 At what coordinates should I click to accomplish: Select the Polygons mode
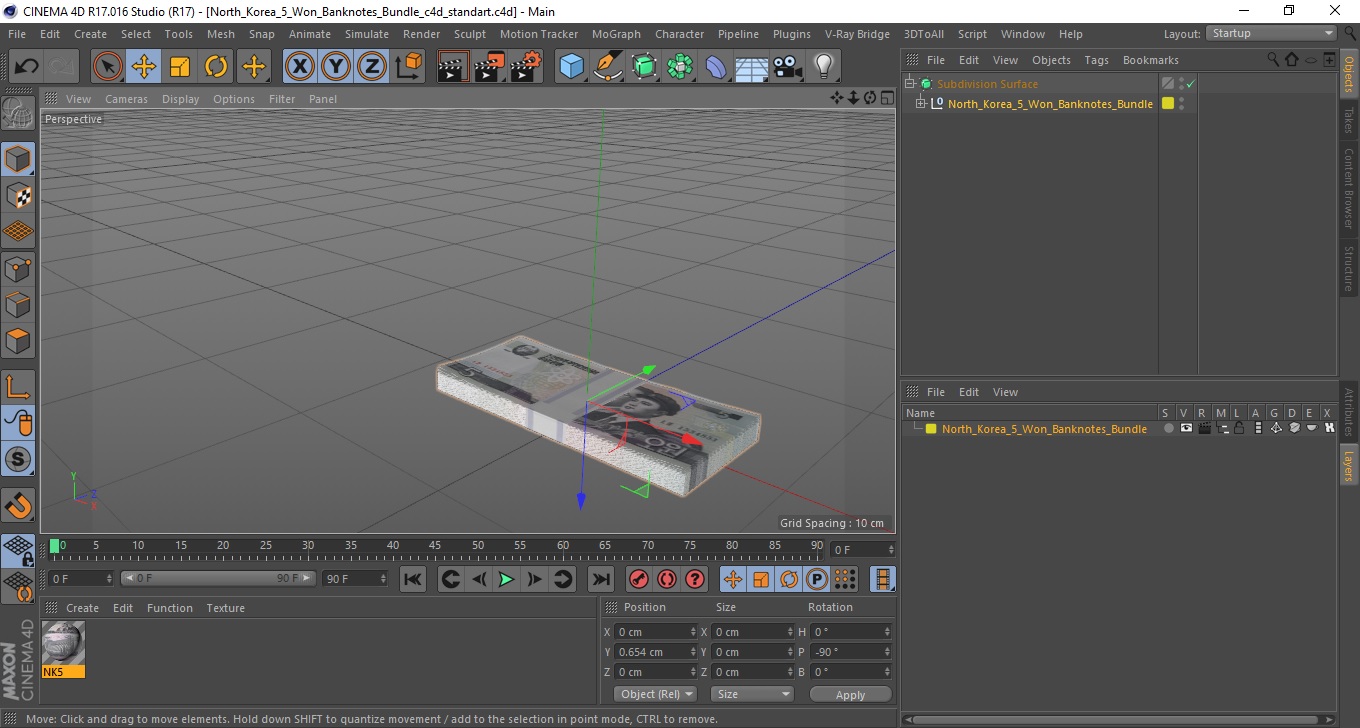tap(18, 341)
